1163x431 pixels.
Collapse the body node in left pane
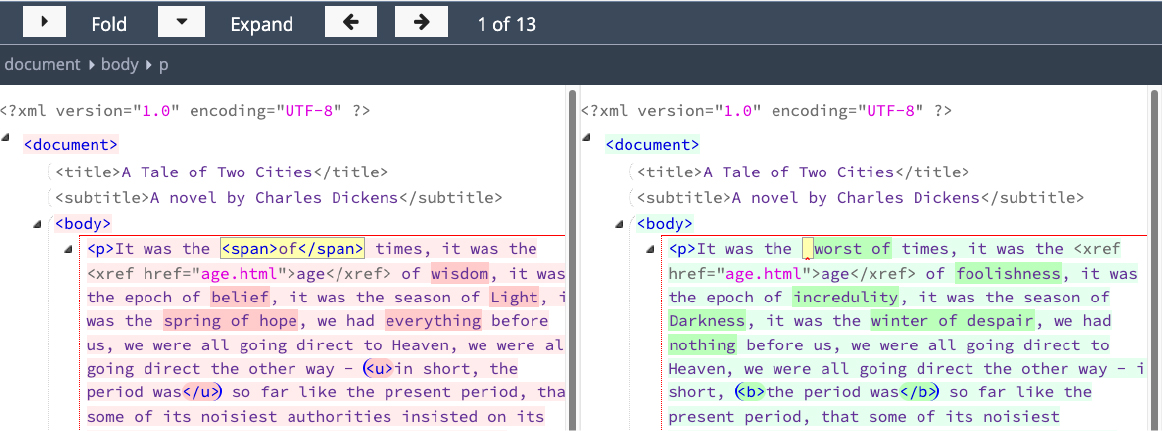[x=38, y=222]
